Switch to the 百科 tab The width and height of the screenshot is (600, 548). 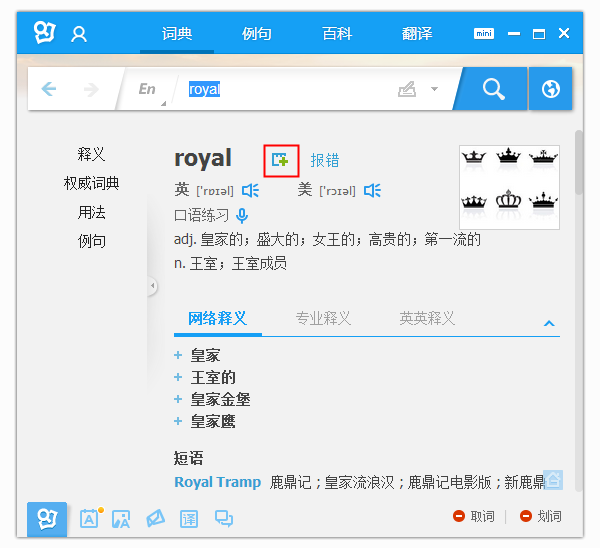coord(337,34)
